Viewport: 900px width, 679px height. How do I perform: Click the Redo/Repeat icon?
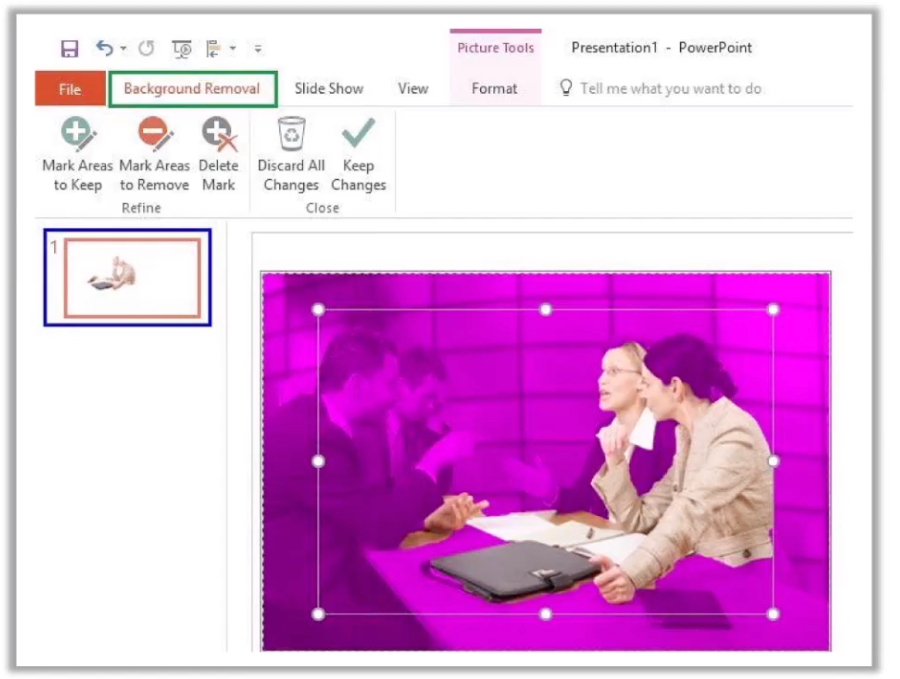click(146, 48)
